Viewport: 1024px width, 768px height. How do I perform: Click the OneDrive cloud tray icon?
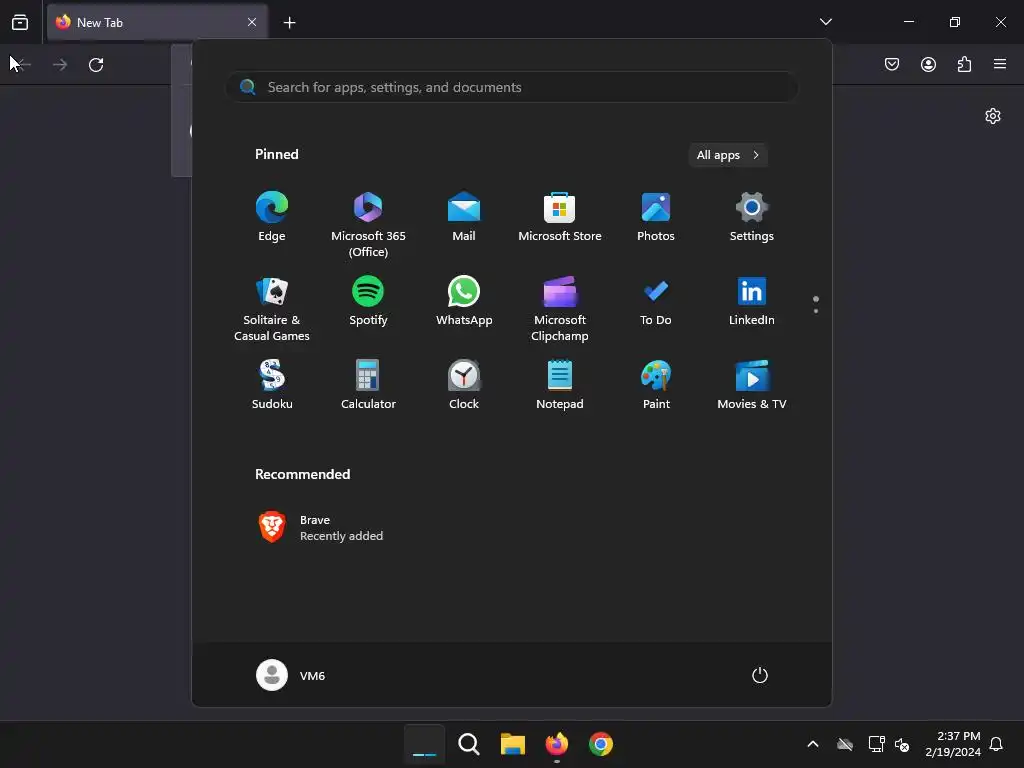845,744
